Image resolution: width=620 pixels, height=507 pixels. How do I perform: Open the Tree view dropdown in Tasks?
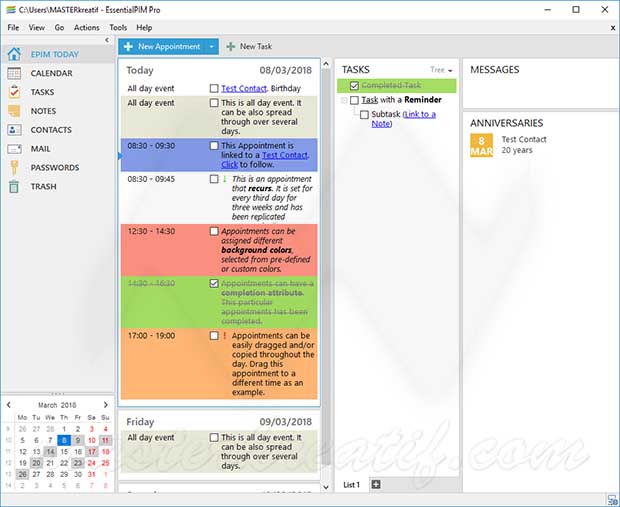coord(441,70)
